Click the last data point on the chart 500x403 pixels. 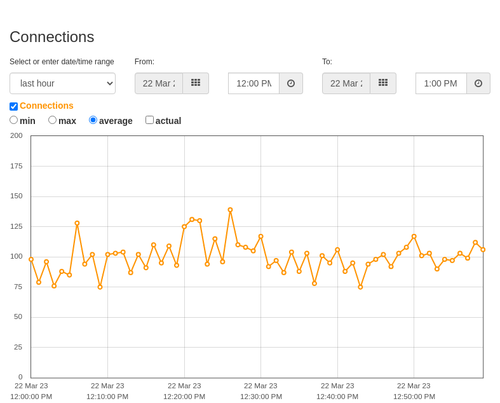(483, 250)
